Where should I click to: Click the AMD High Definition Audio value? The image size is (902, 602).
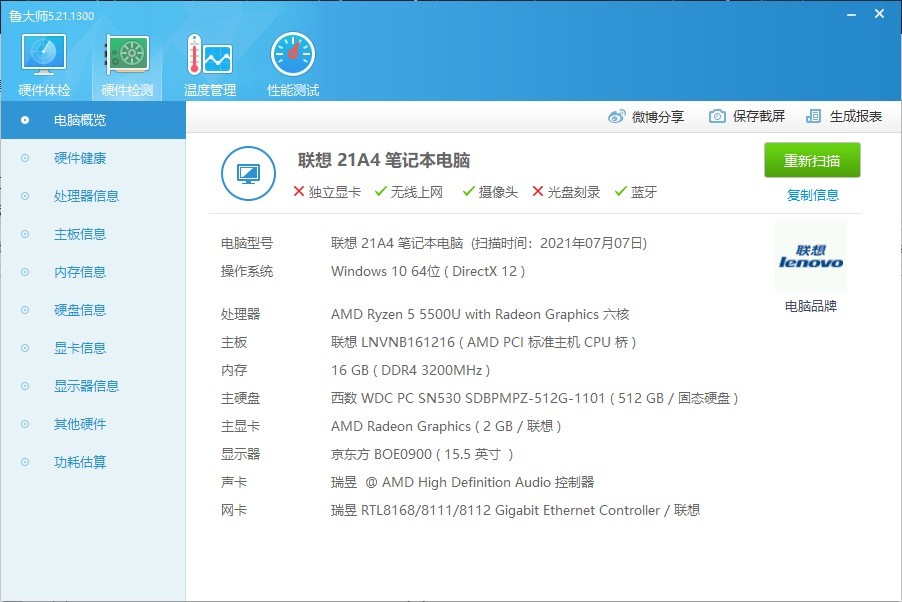(x=463, y=482)
